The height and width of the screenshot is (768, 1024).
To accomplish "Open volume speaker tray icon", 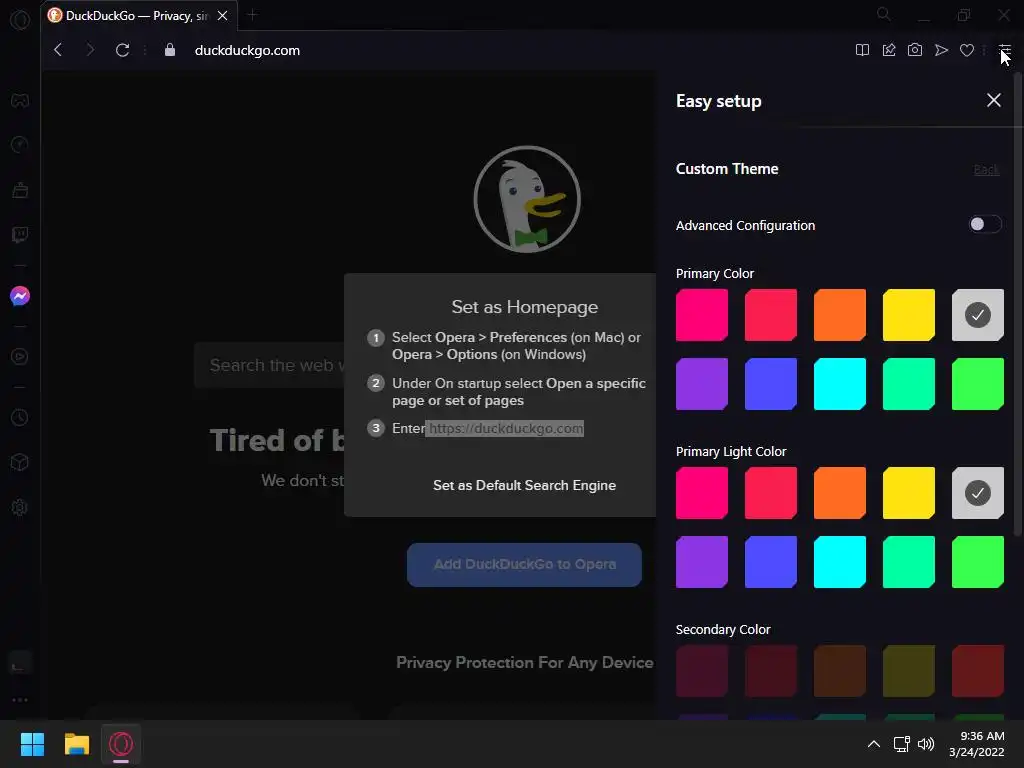I will [x=926, y=744].
